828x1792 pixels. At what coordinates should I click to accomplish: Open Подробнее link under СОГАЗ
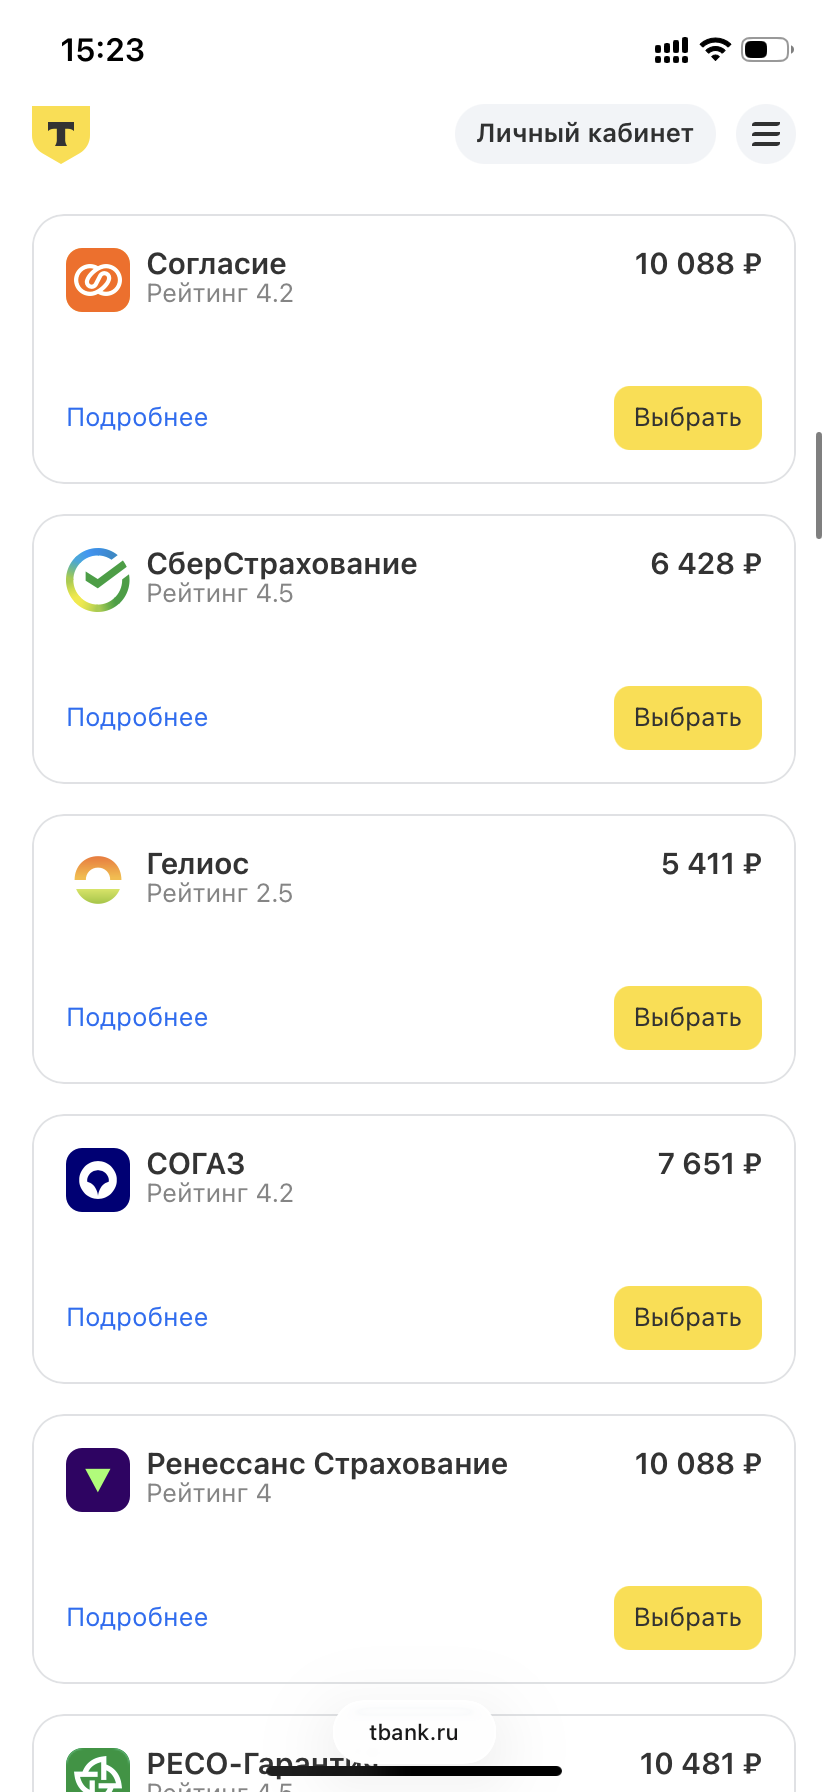click(137, 1318)
